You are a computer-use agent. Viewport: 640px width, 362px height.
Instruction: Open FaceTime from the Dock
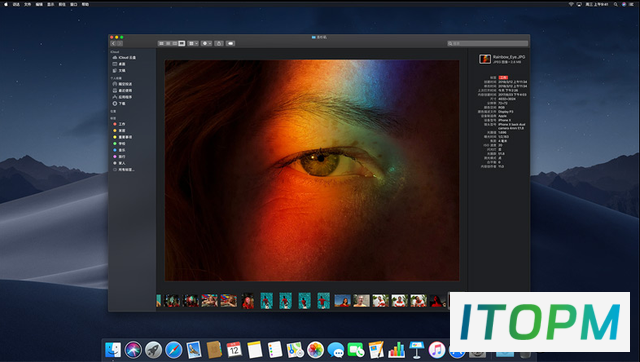pyautogui.click(x=356, y=350)
